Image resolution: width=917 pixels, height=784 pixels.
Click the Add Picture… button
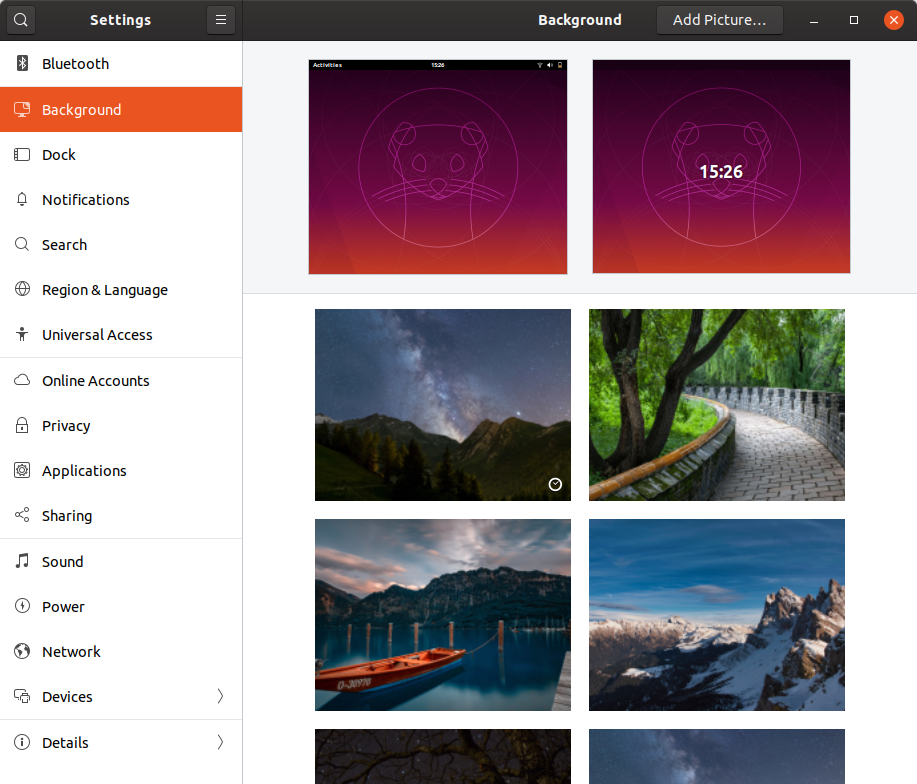point(719,20)
